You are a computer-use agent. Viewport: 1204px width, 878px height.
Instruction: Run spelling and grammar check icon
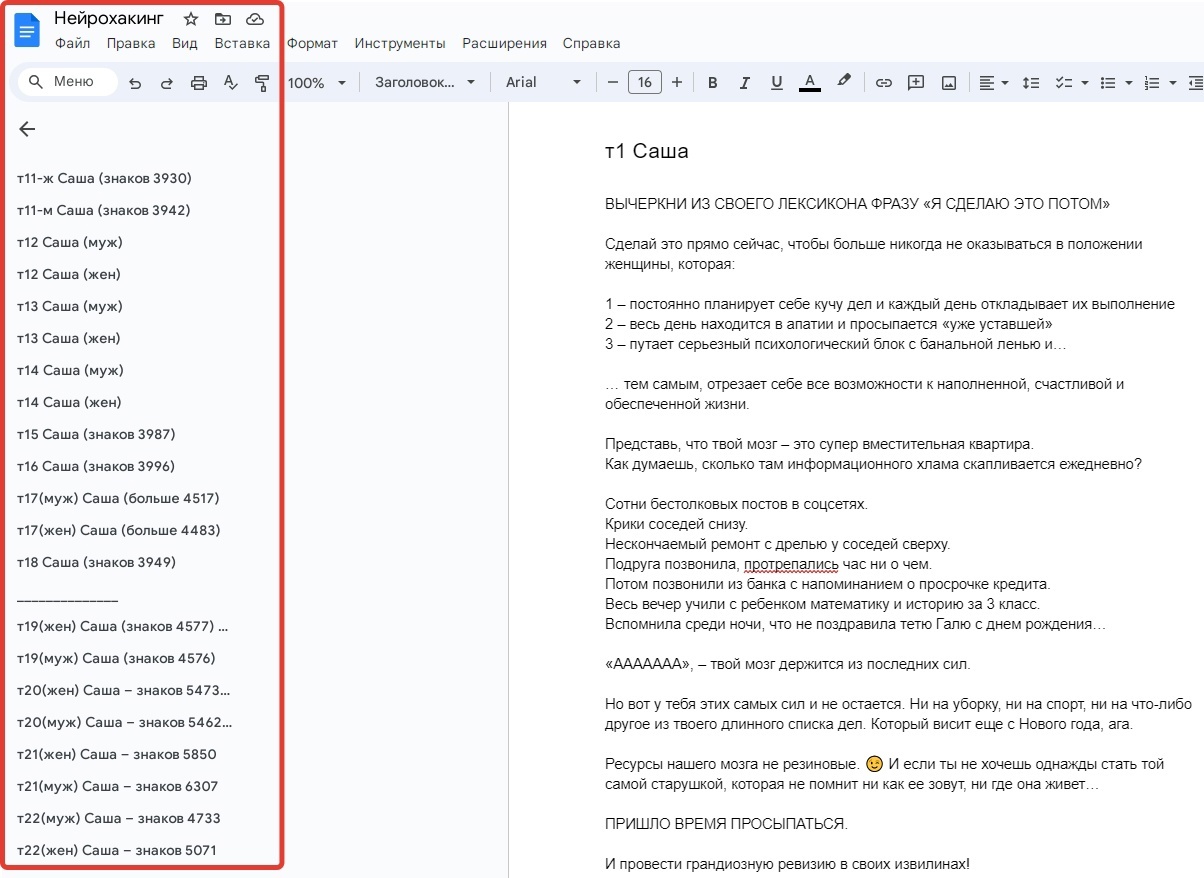231,83
